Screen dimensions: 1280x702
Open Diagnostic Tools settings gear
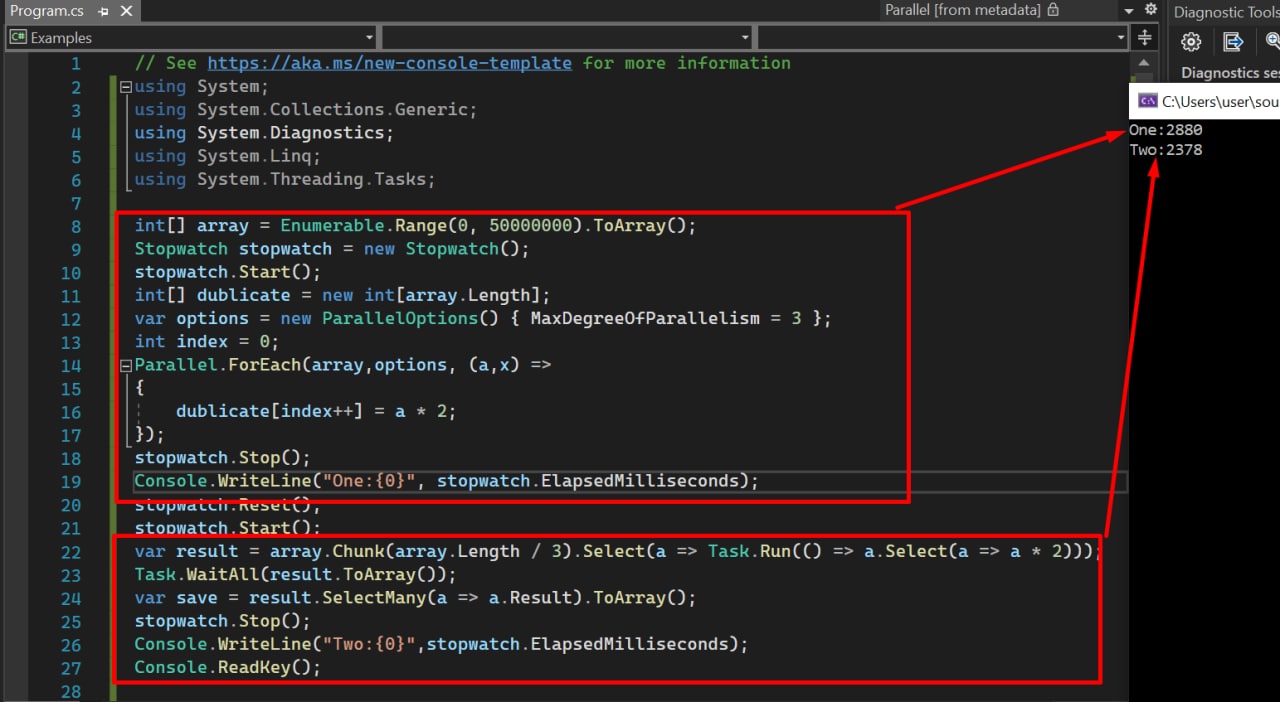1191,41
